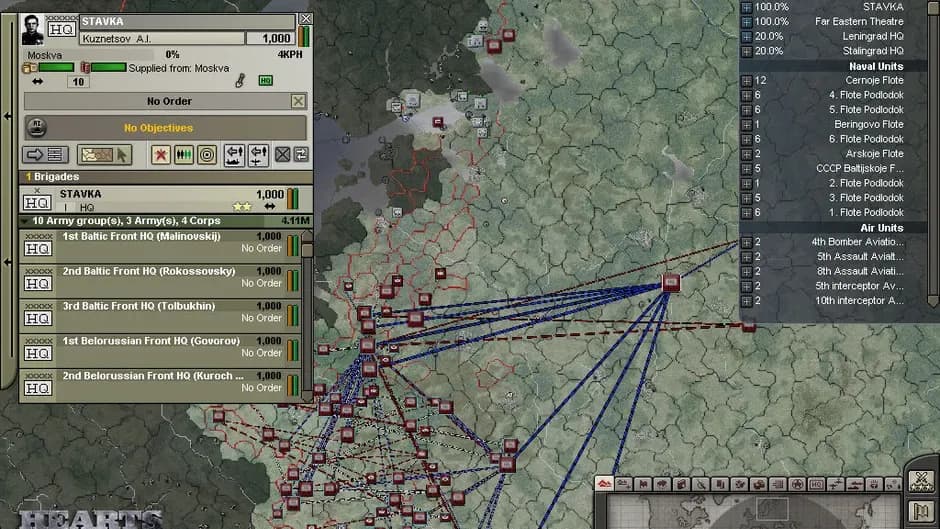Switch to second map mode tab

pyautogui.click(x=623, y=484)
